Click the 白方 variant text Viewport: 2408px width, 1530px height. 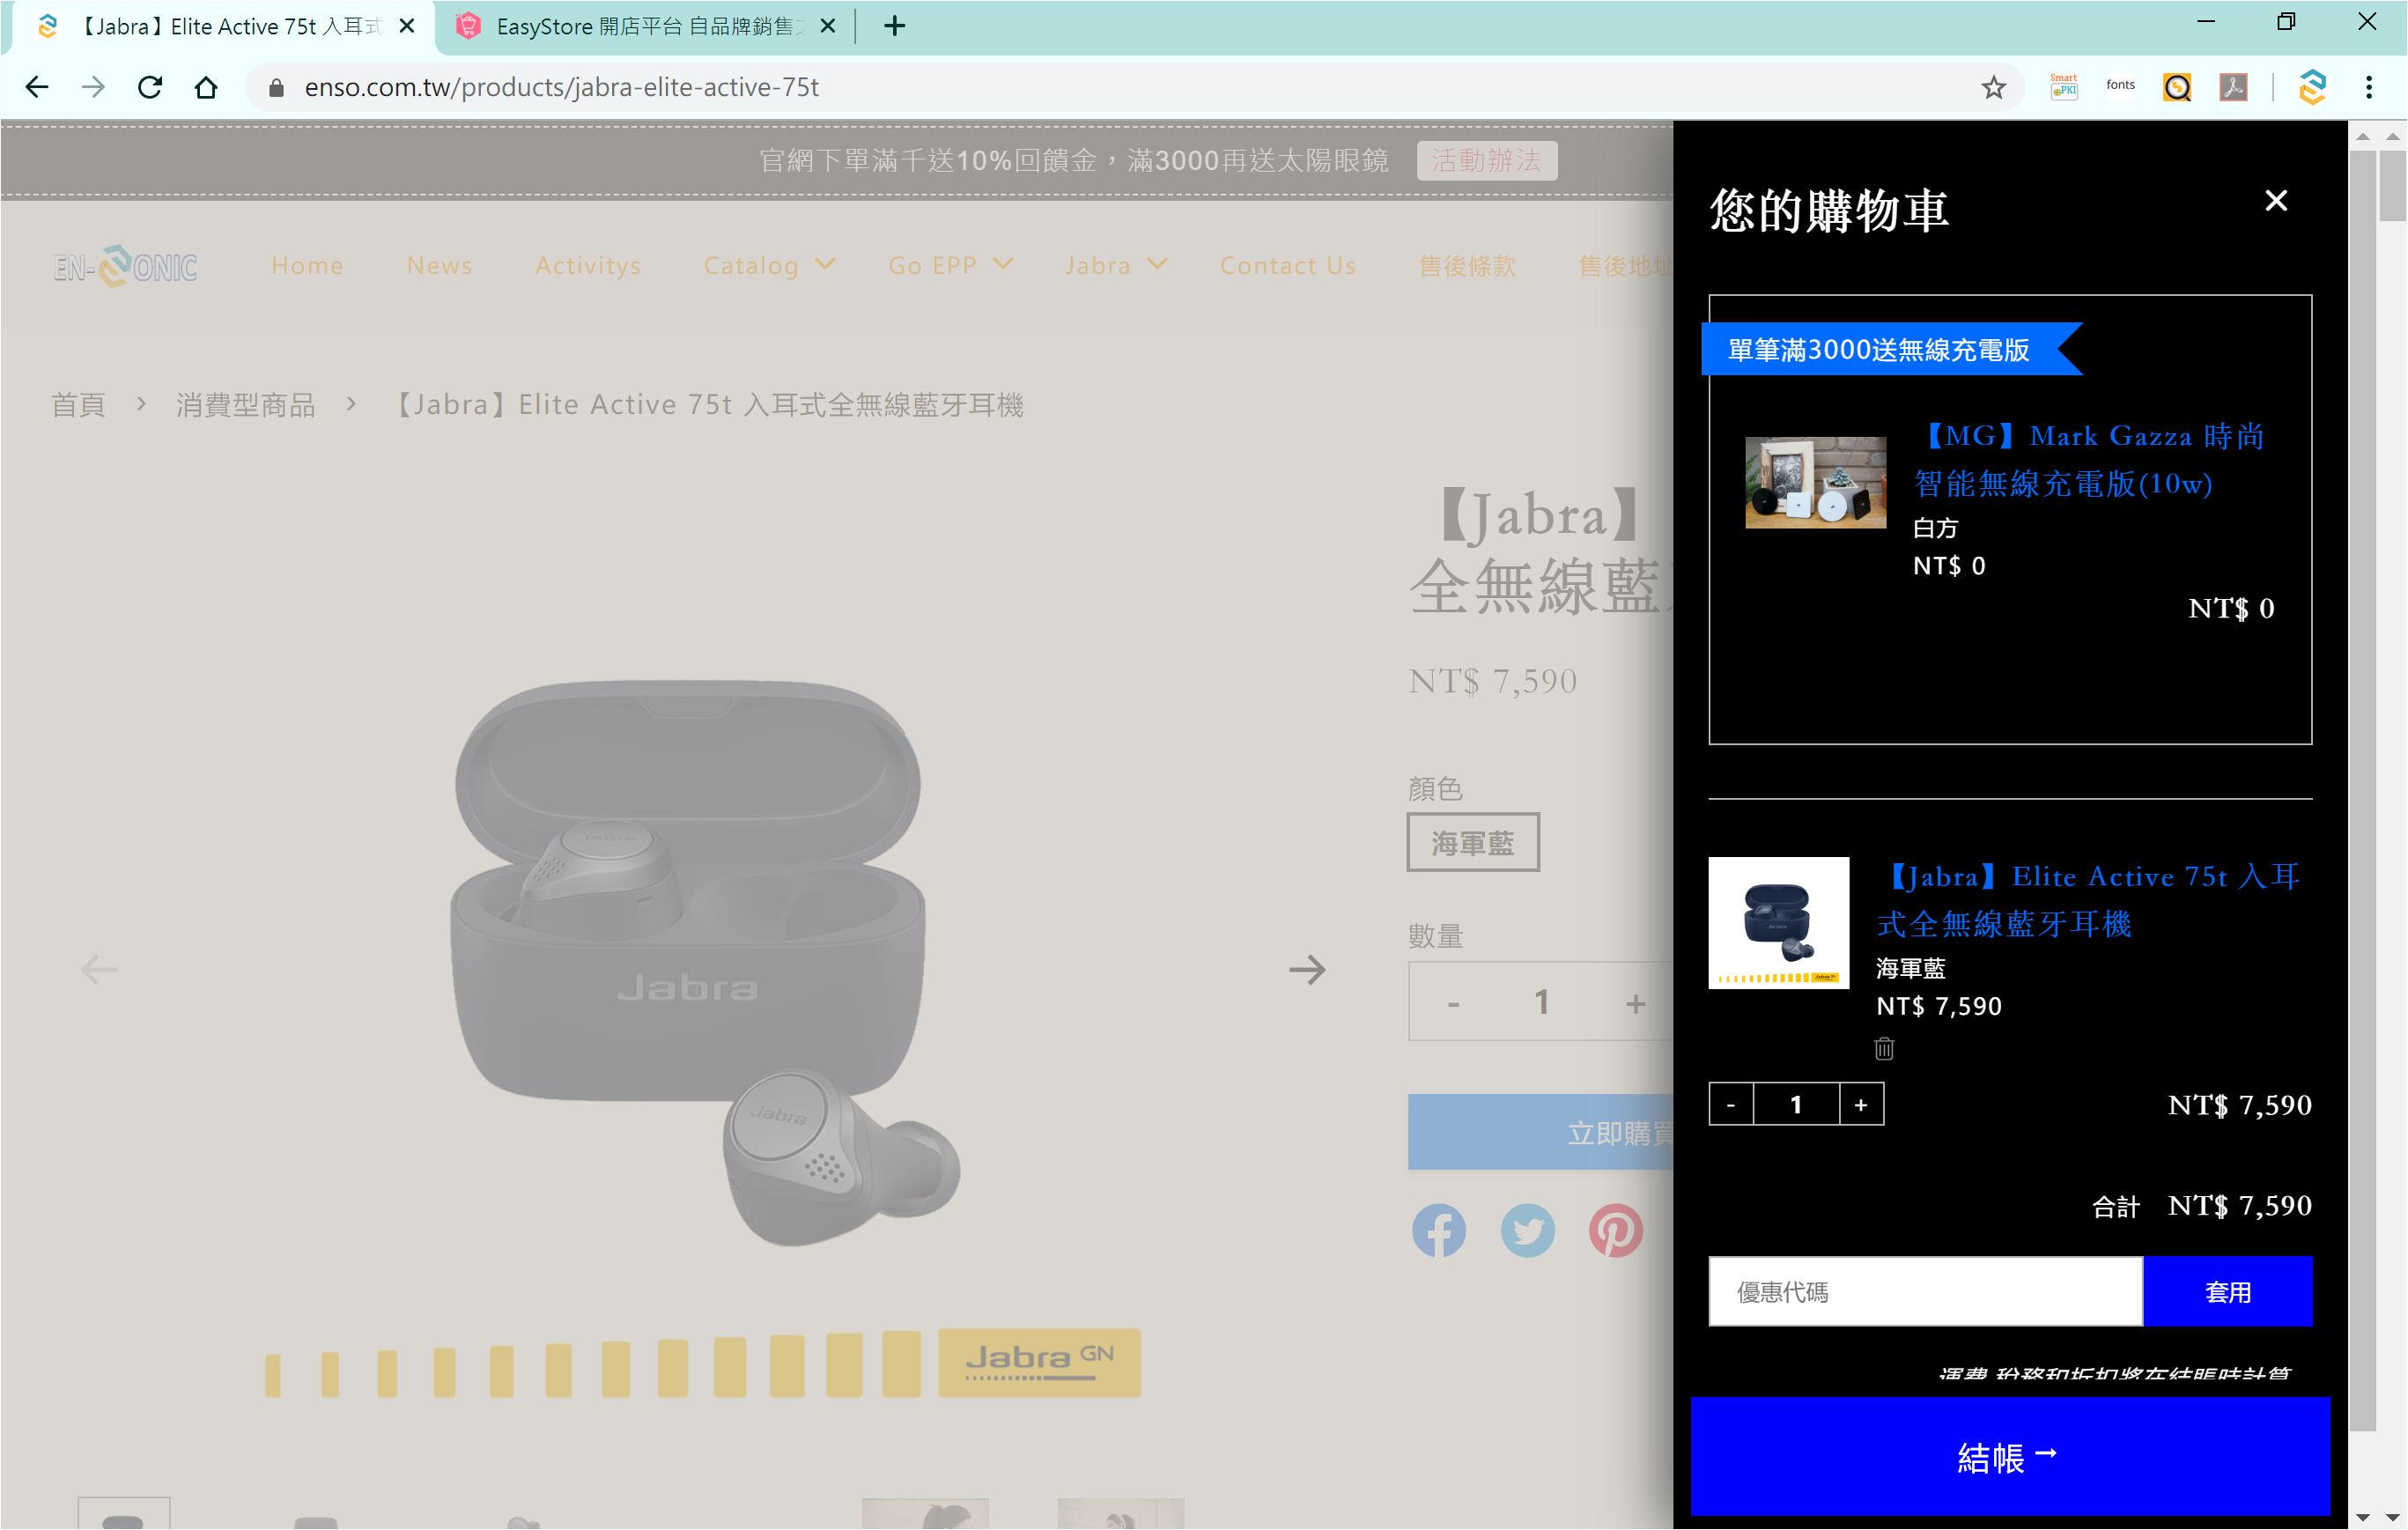tap(1935, 528)
